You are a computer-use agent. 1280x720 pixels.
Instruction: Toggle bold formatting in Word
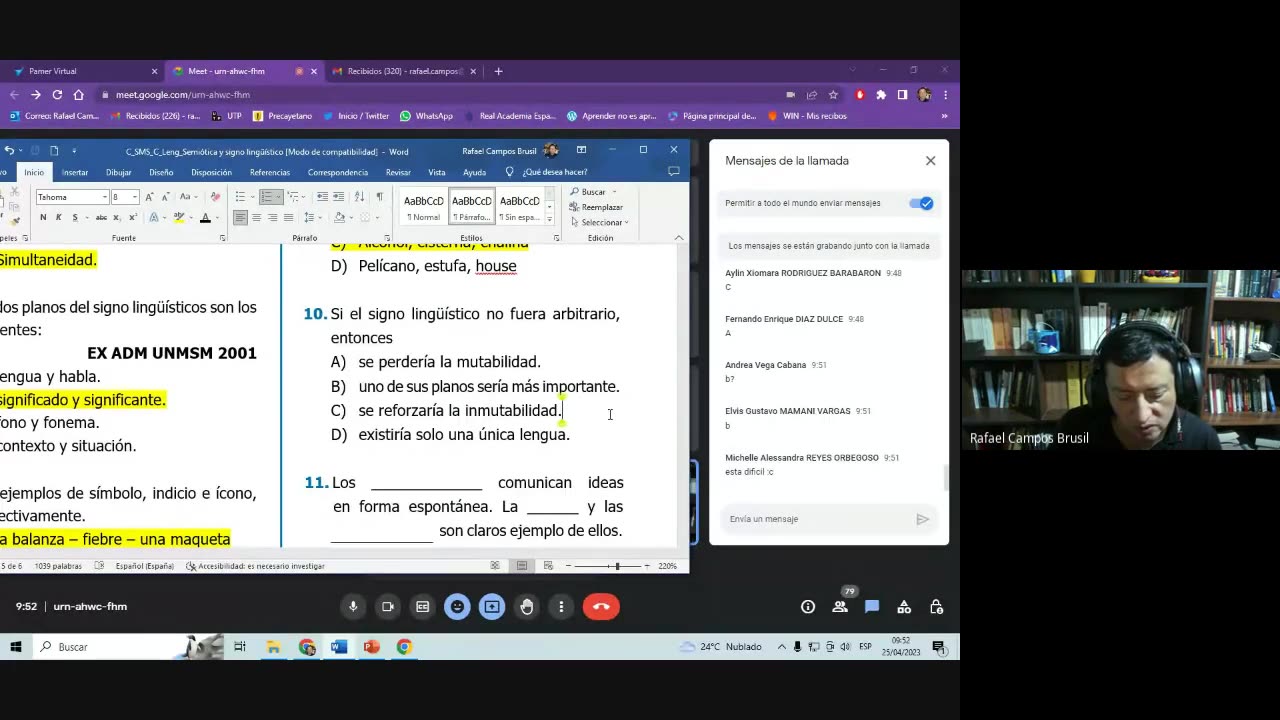point(43,217)
